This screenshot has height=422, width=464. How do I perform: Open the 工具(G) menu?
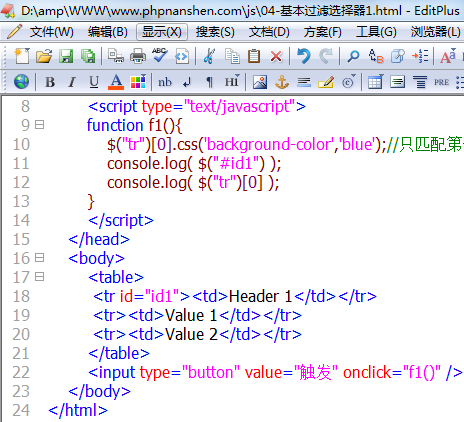pos(376,32)
